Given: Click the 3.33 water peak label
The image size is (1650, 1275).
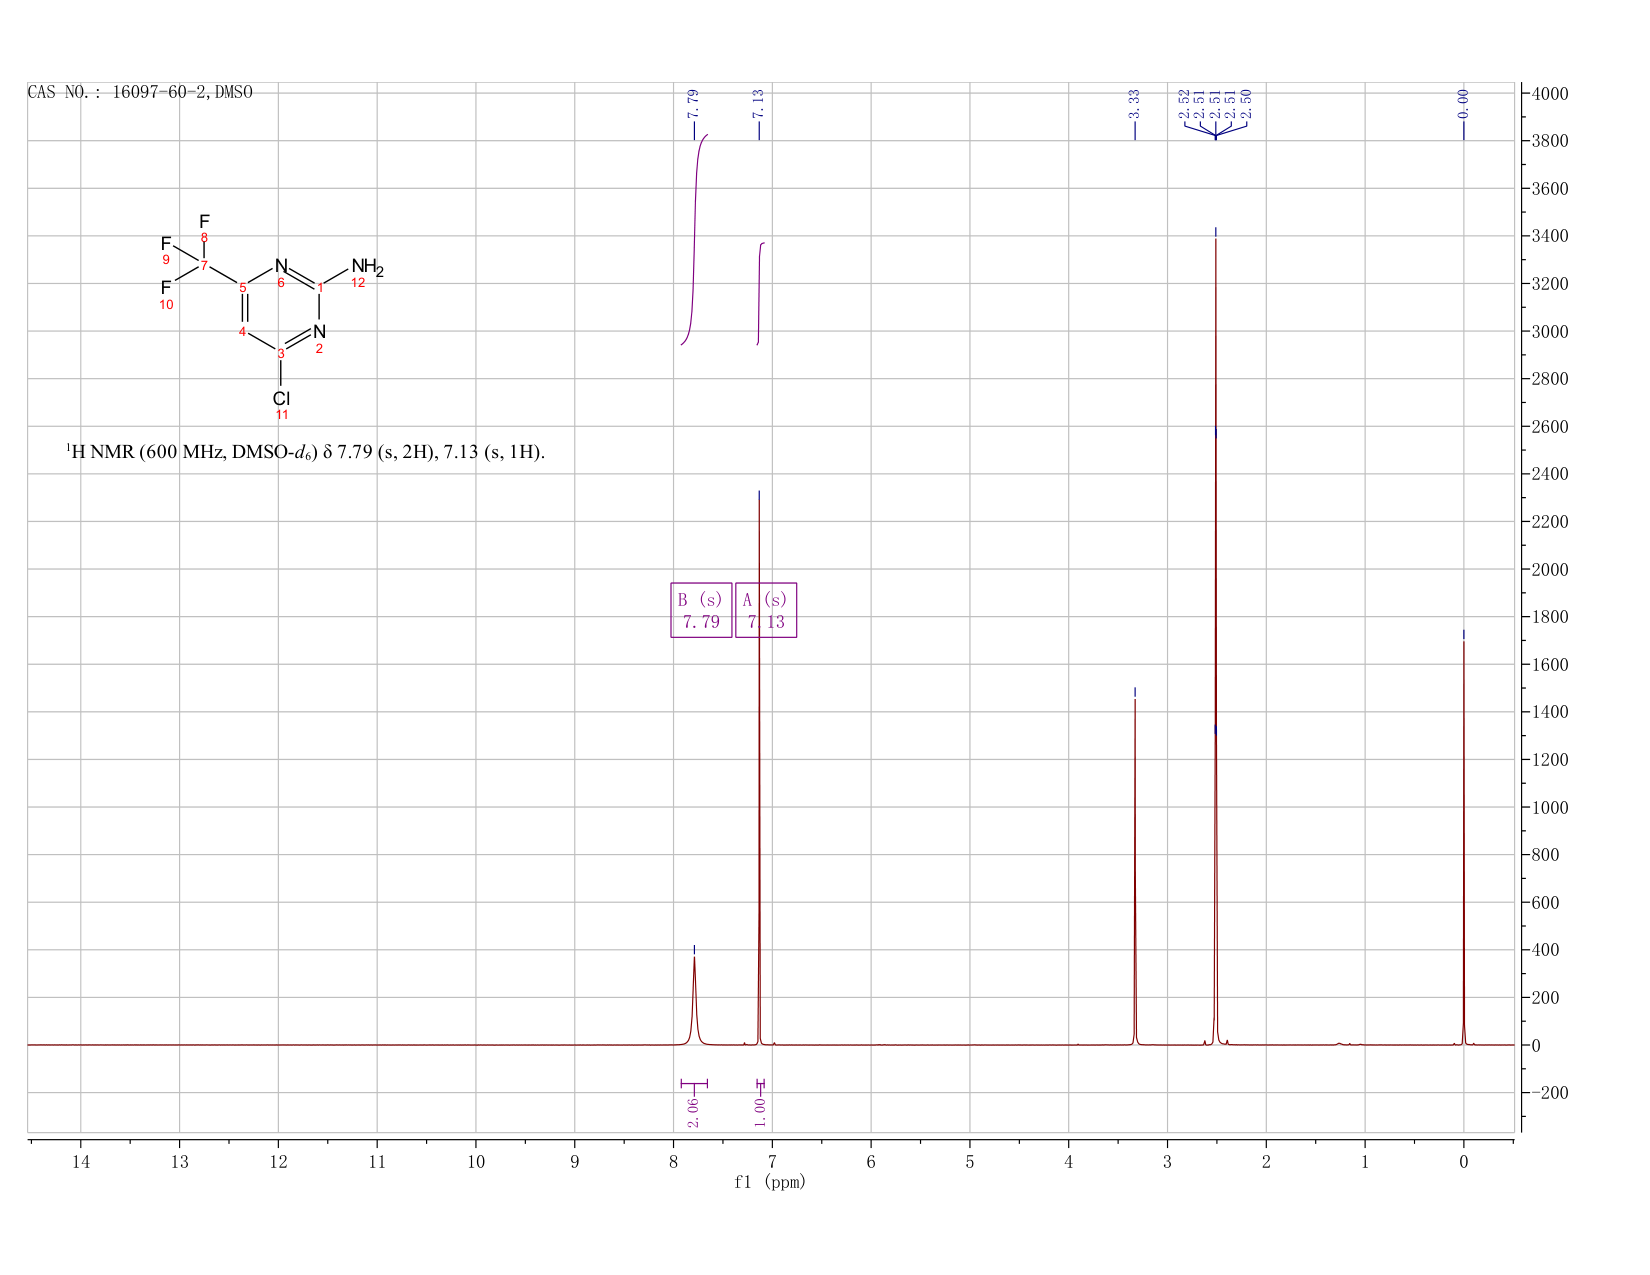Looking at the screenshot, I should [x=1134, y=103].
